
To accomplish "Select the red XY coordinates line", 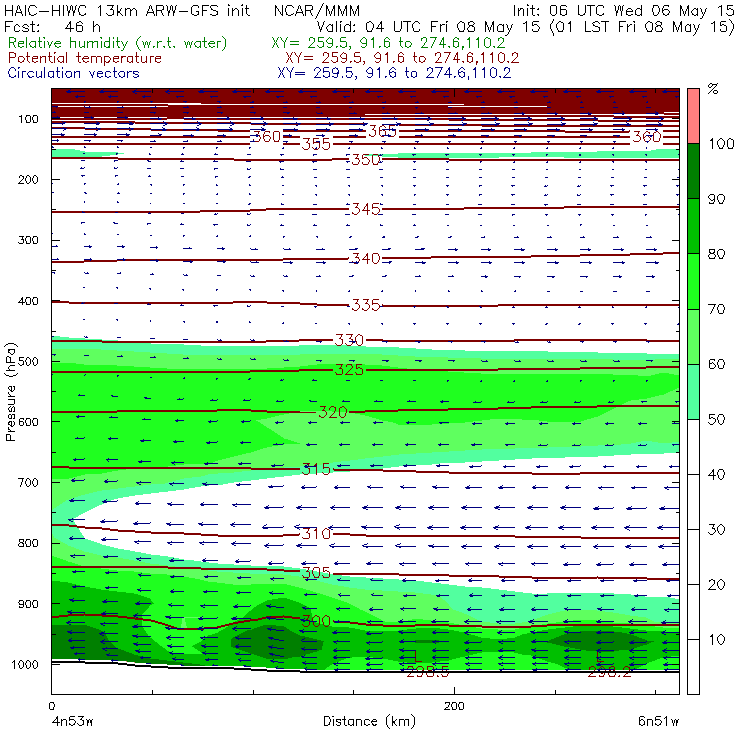I will click(x=402, y=58).
